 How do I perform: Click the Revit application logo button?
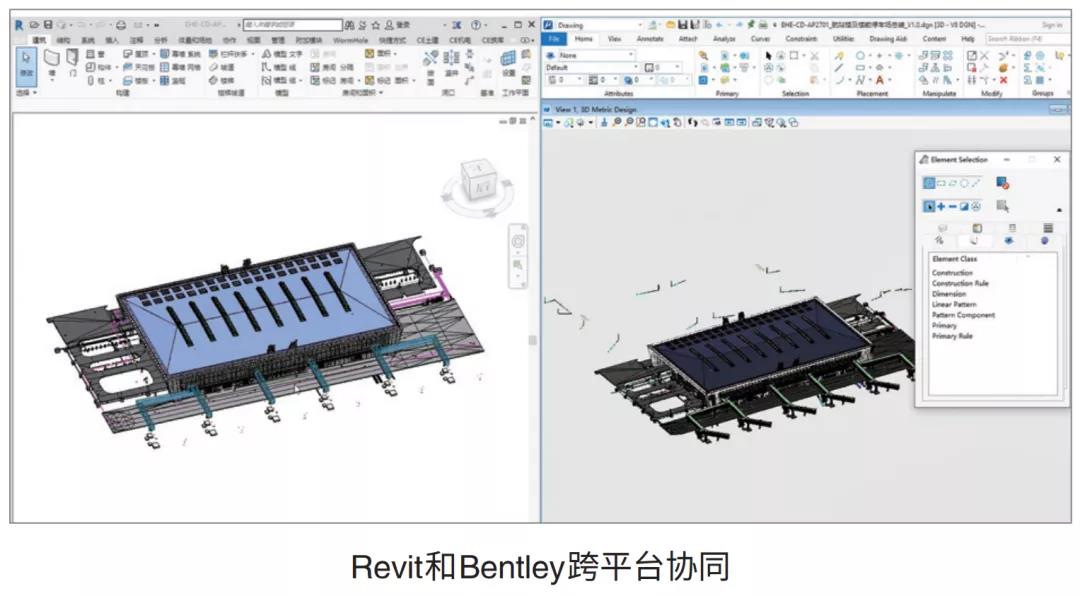pos(19,25)
